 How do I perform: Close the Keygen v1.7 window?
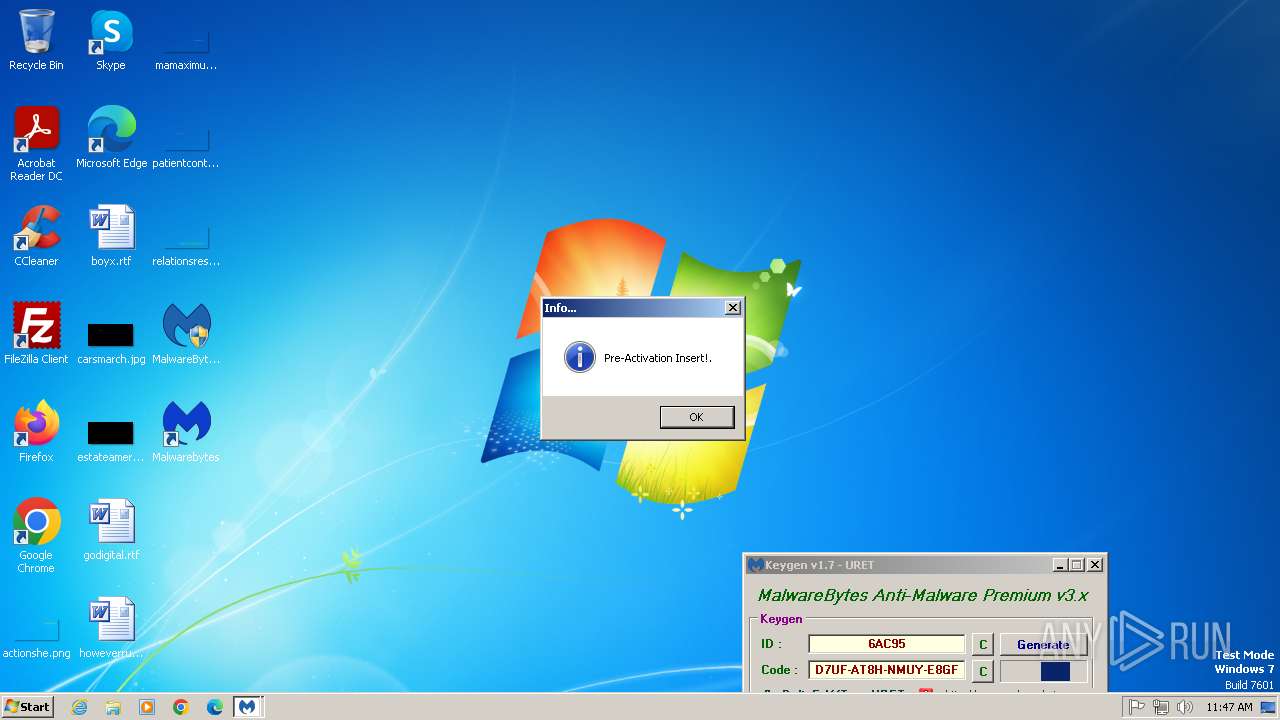click(x=1095, y=565)
